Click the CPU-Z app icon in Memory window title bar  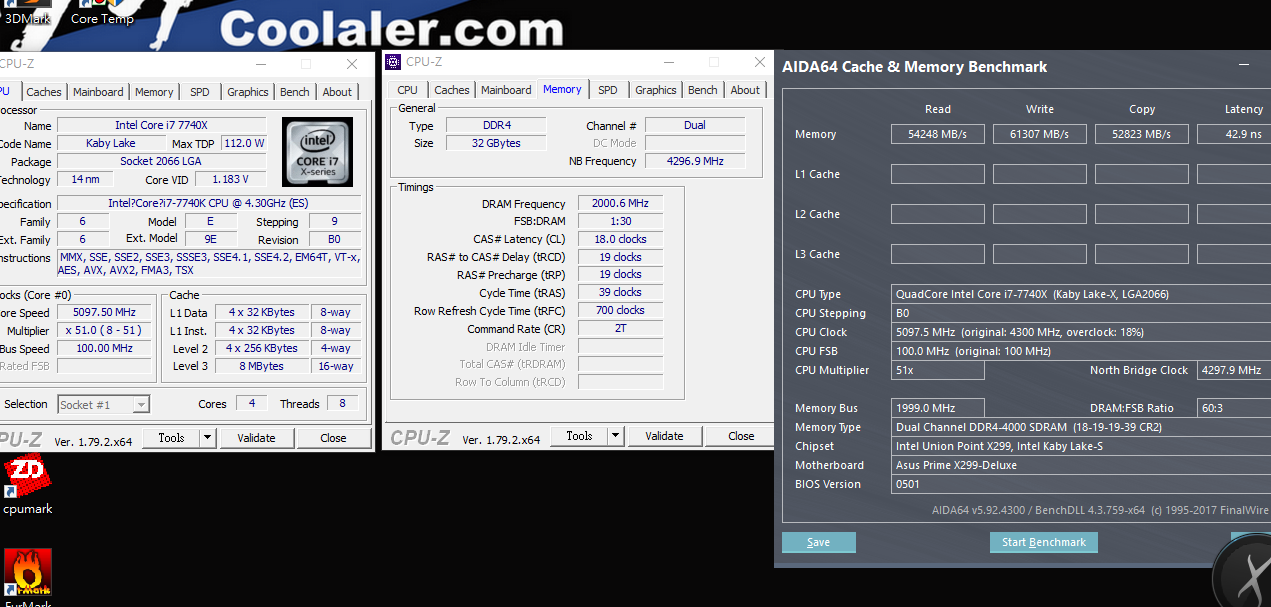[x=394, y=62]
